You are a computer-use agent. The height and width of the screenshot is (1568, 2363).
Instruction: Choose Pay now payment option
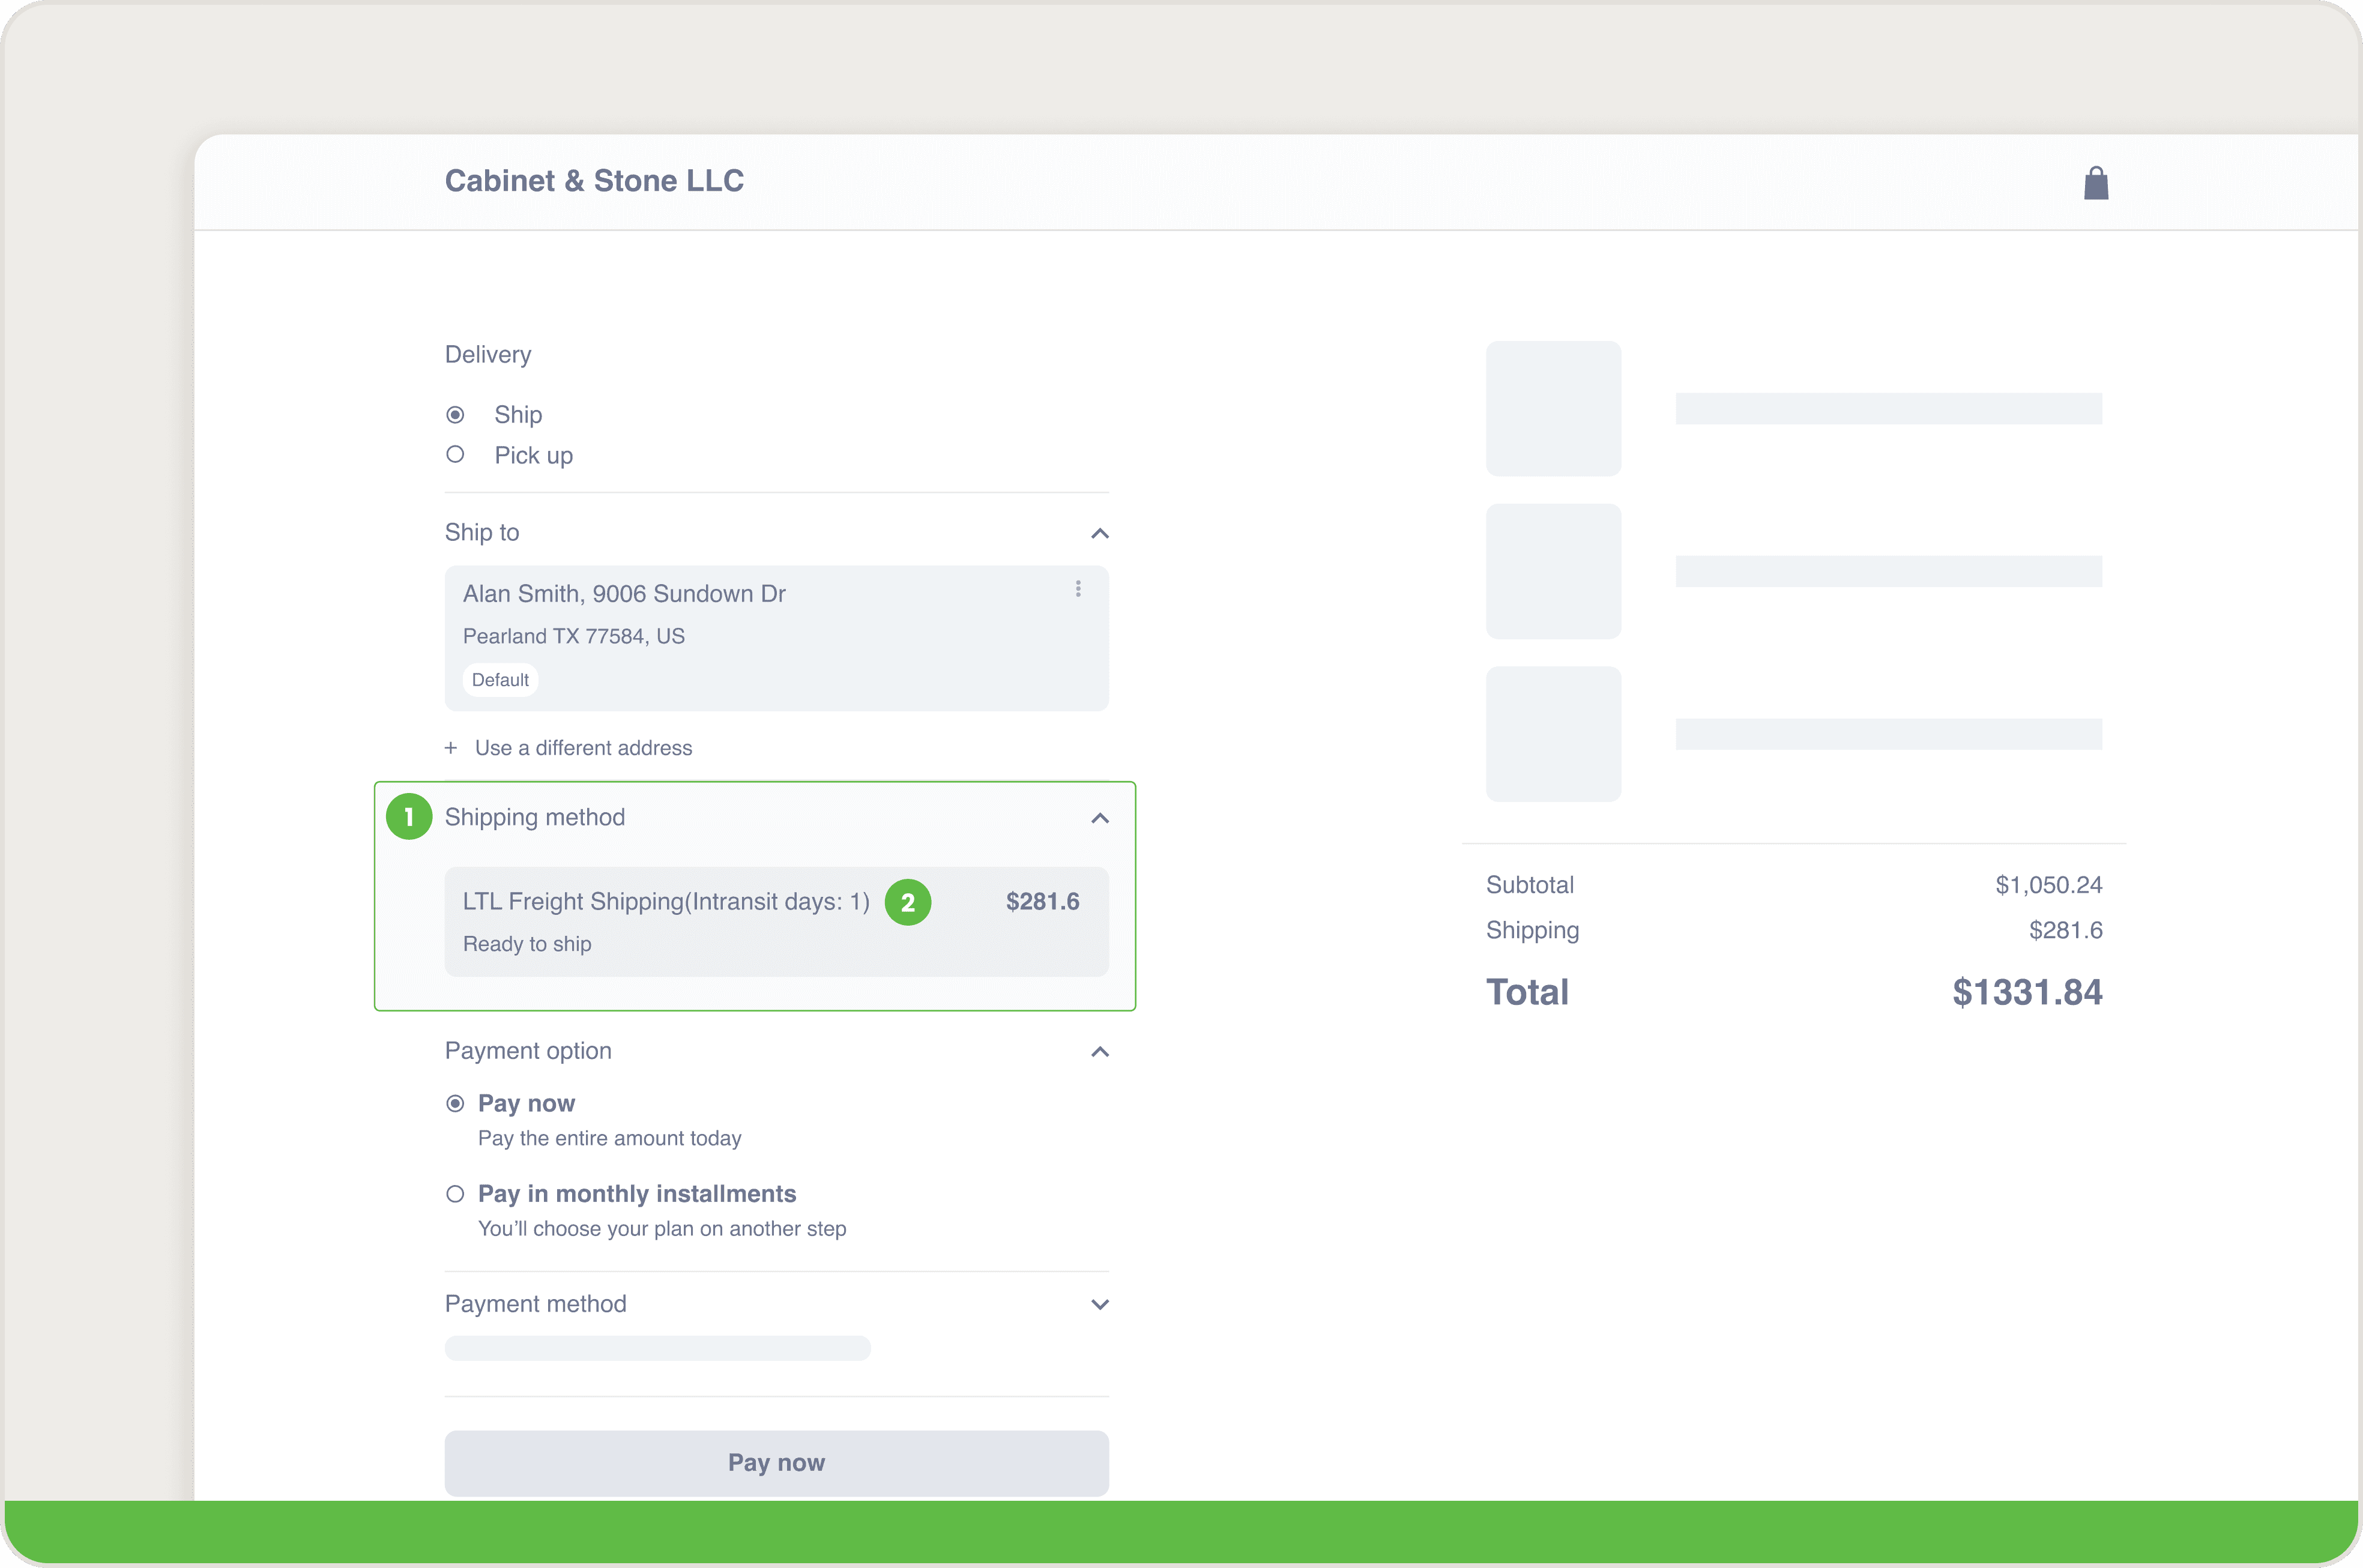[x=455, y=1103]
